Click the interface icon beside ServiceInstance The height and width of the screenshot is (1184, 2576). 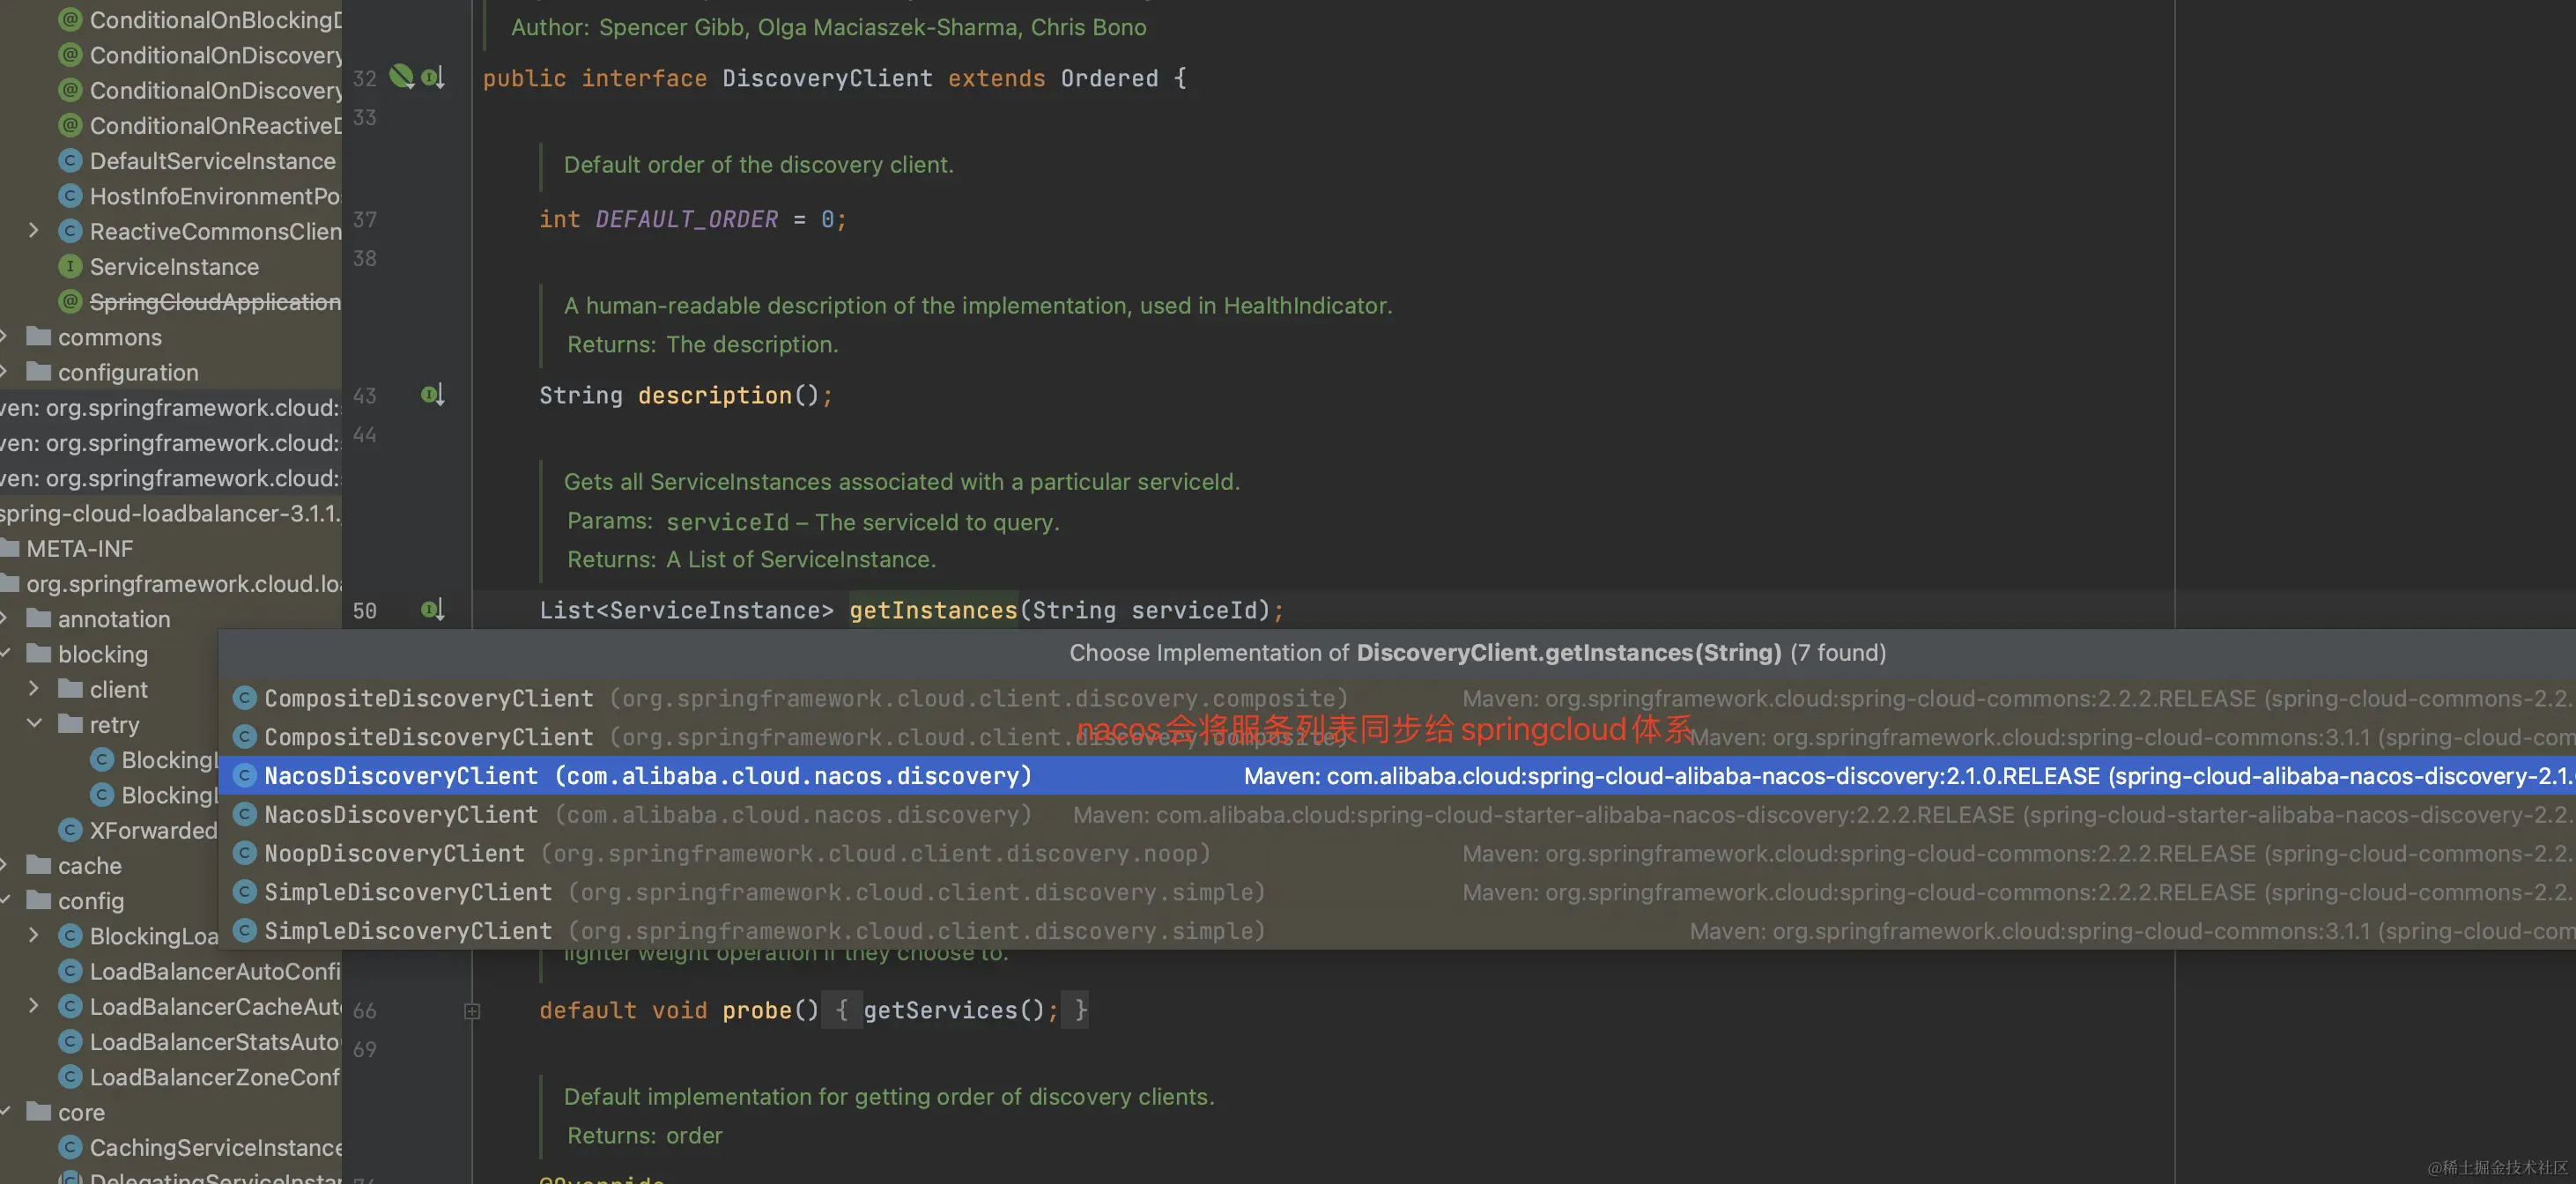(70, 267)
